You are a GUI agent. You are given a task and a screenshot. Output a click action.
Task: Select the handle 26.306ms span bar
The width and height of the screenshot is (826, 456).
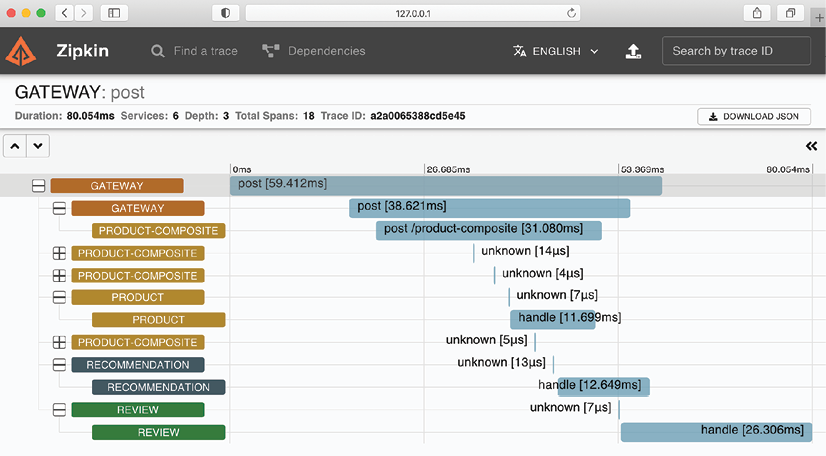716,432
